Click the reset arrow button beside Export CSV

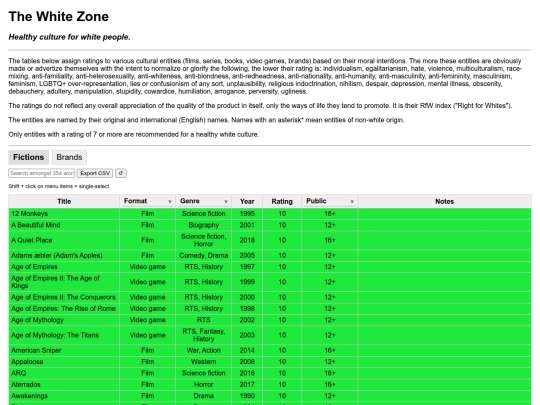(121, 173)
